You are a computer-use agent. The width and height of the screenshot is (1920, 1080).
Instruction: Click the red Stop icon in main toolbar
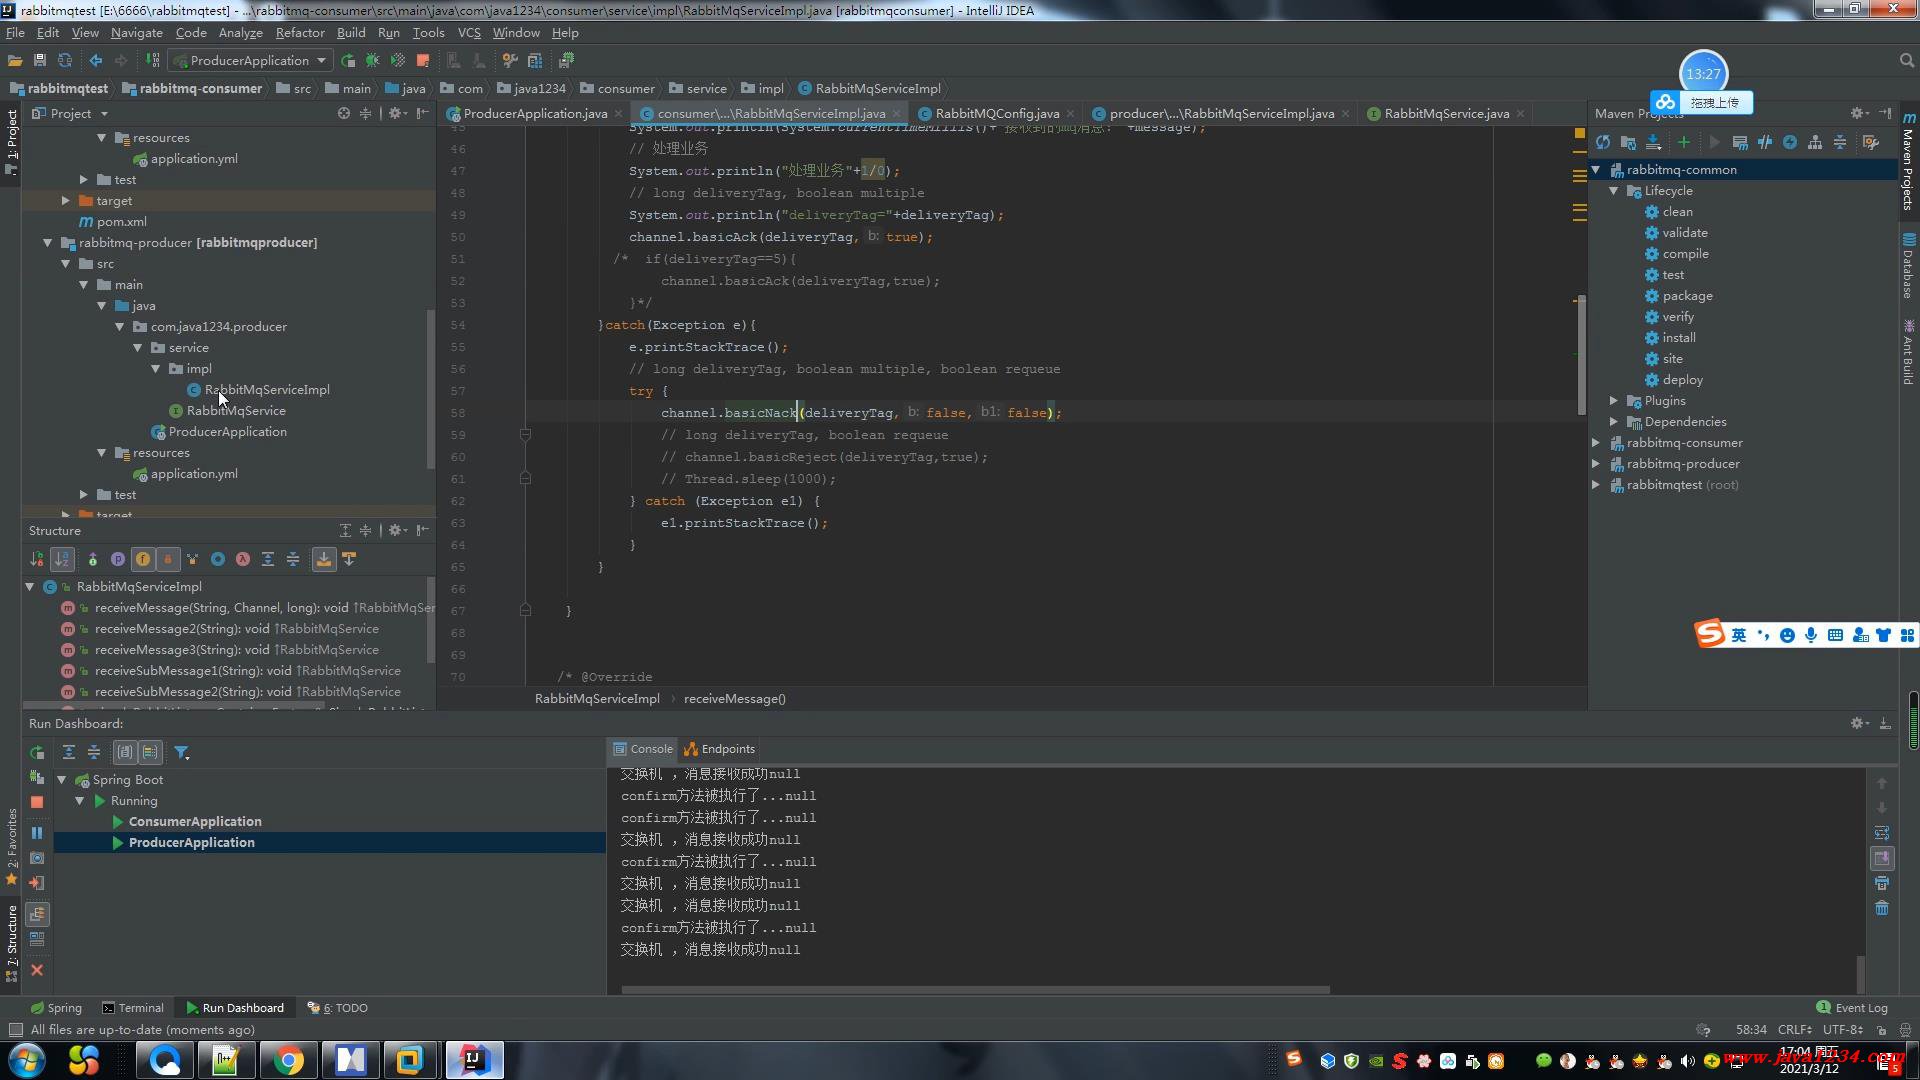point(423,60)
